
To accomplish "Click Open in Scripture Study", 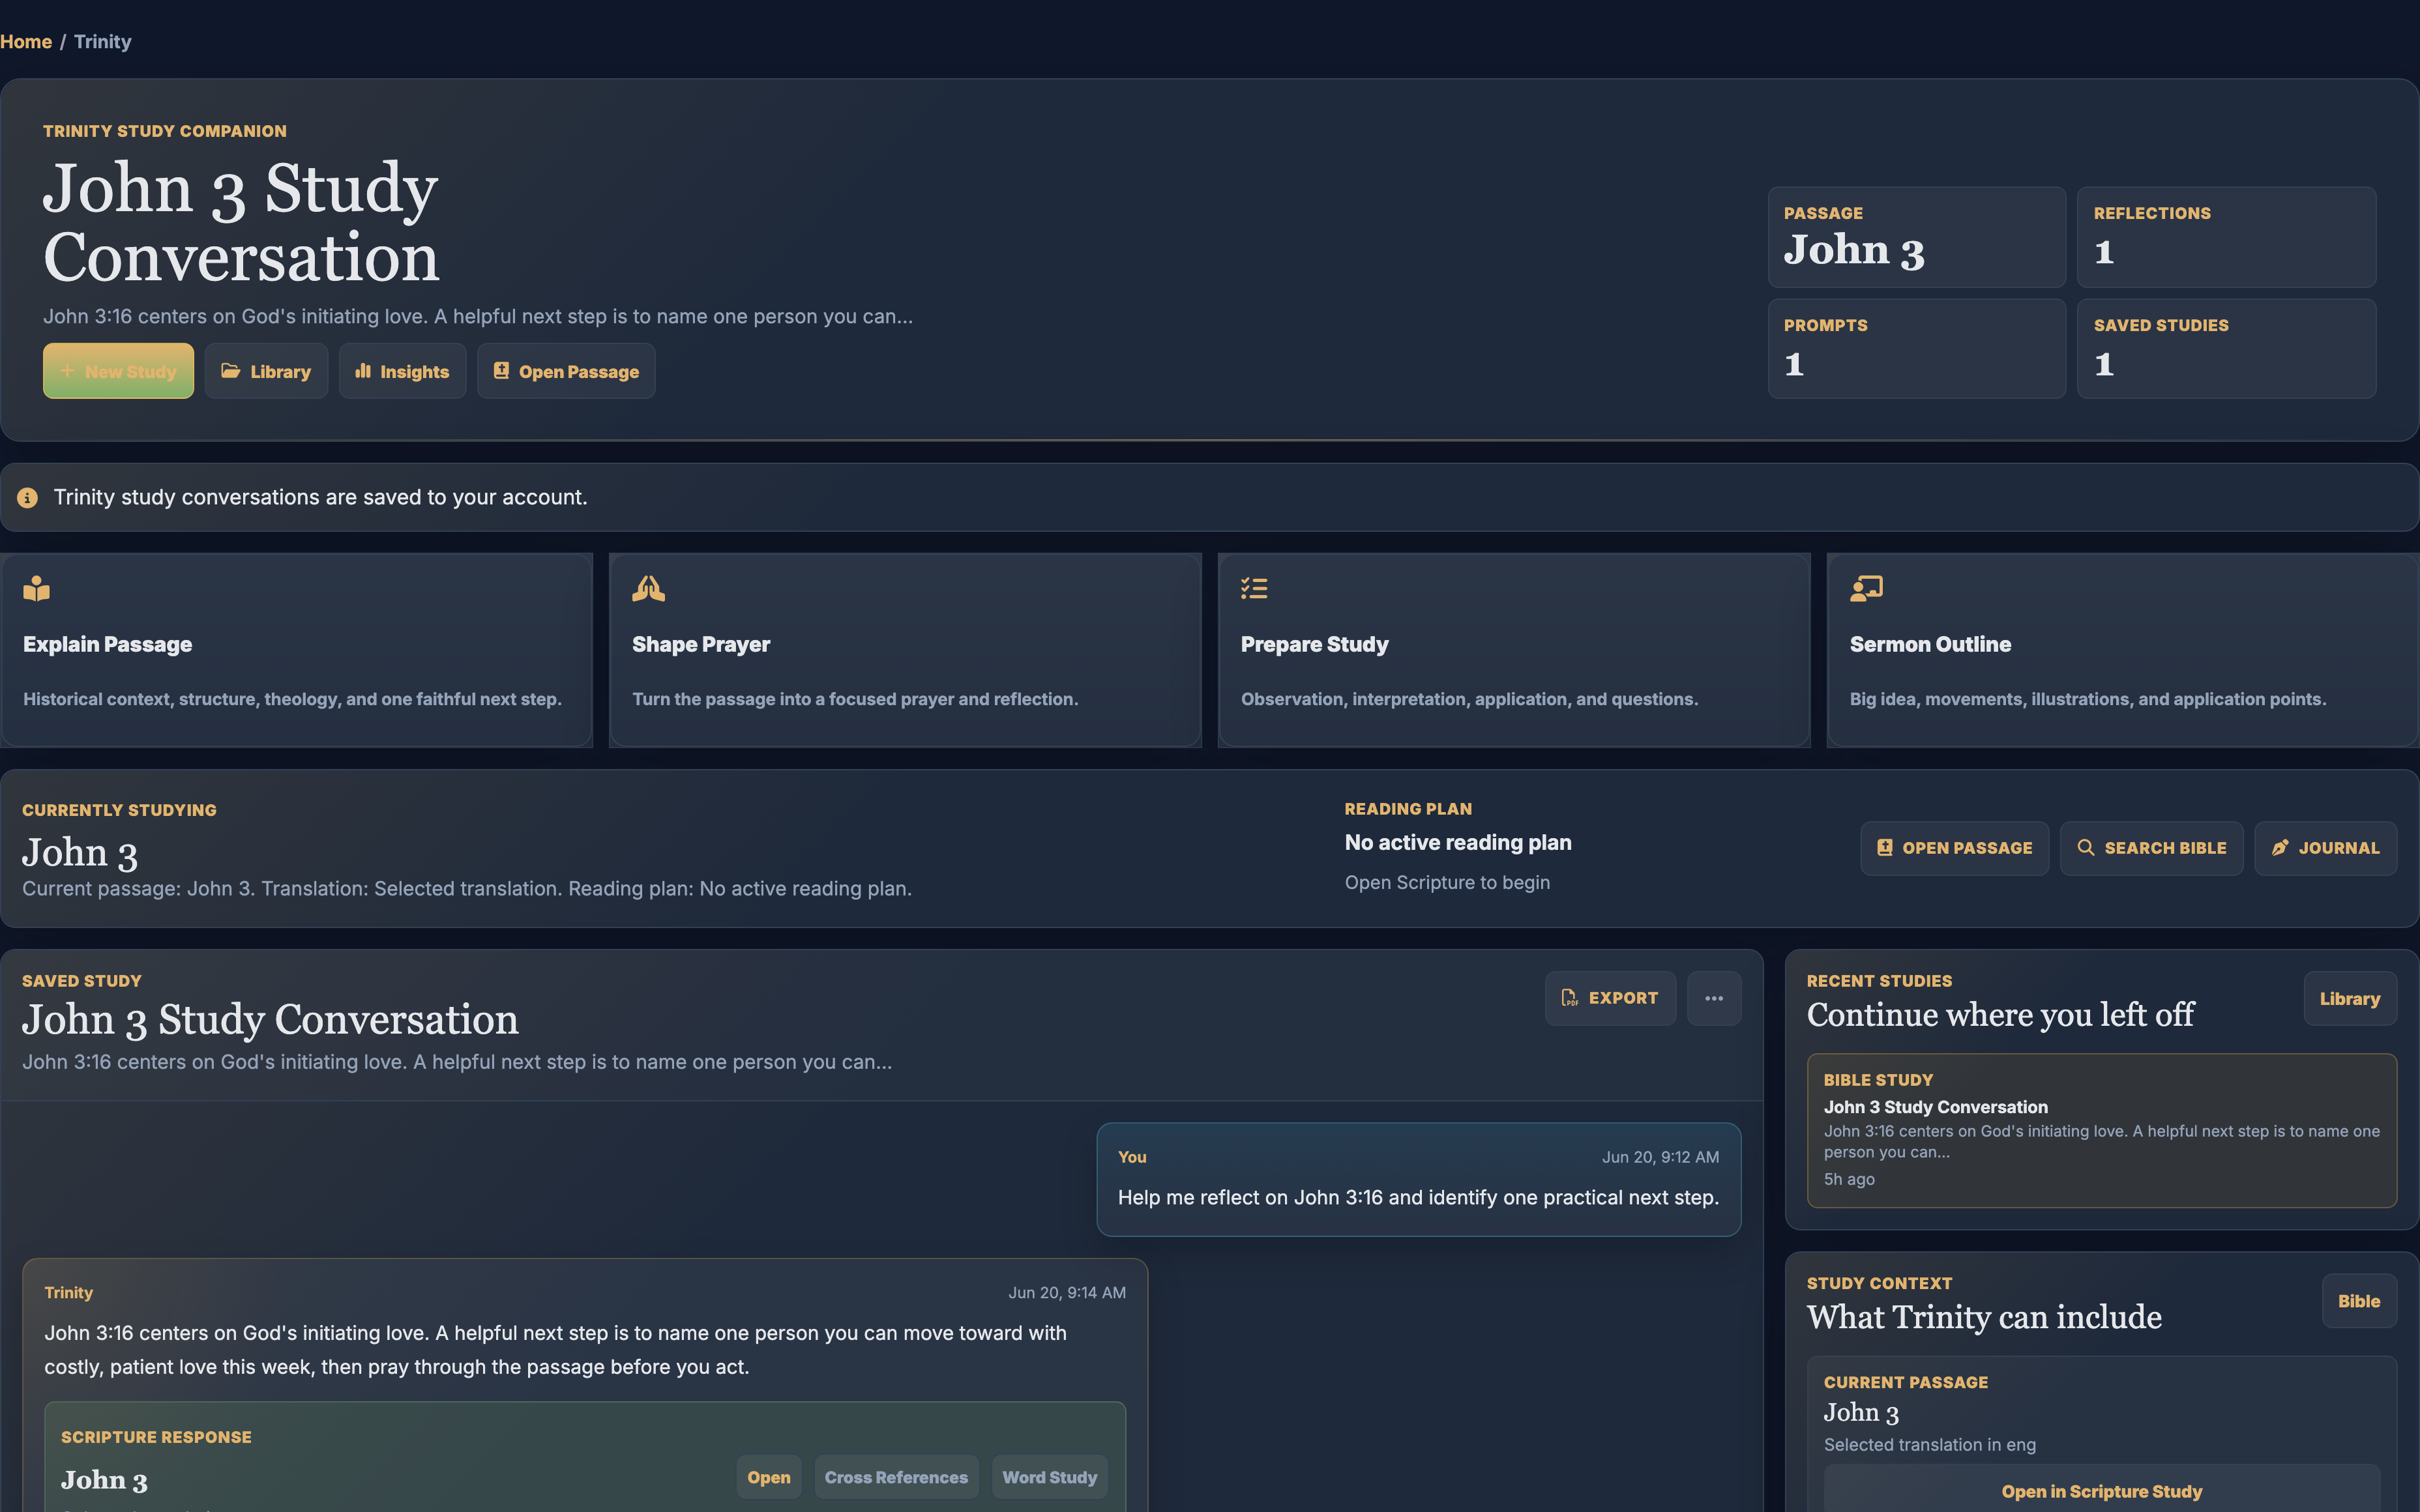I will [x=2101, y=1491].
